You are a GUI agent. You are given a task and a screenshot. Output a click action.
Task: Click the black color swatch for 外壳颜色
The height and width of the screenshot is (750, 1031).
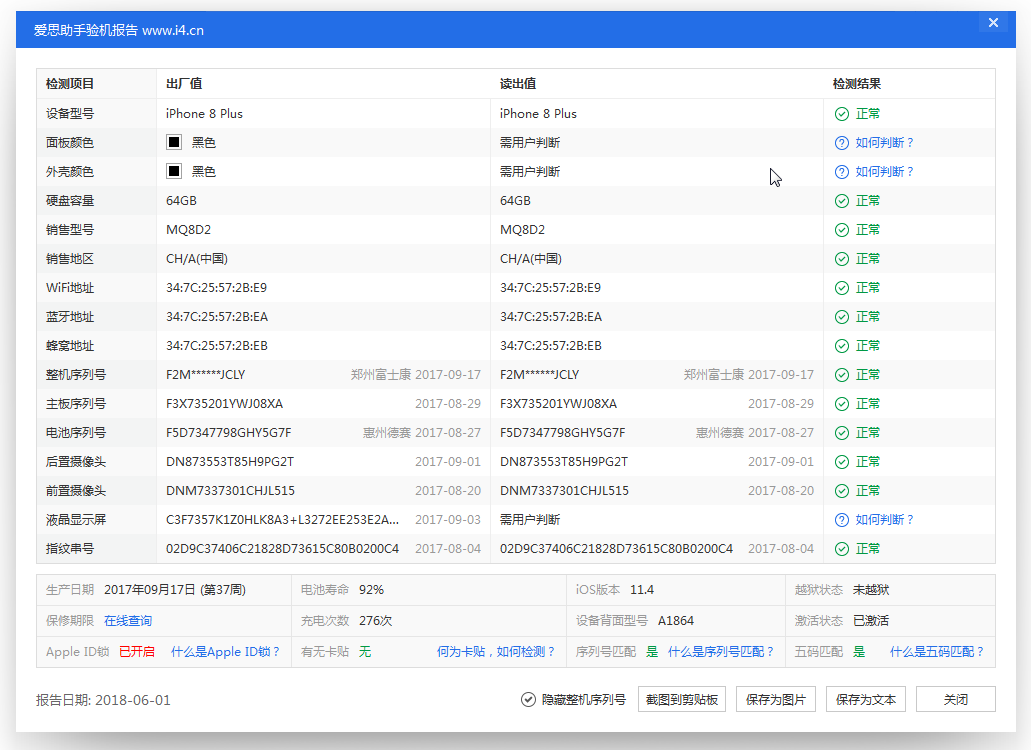174,171
